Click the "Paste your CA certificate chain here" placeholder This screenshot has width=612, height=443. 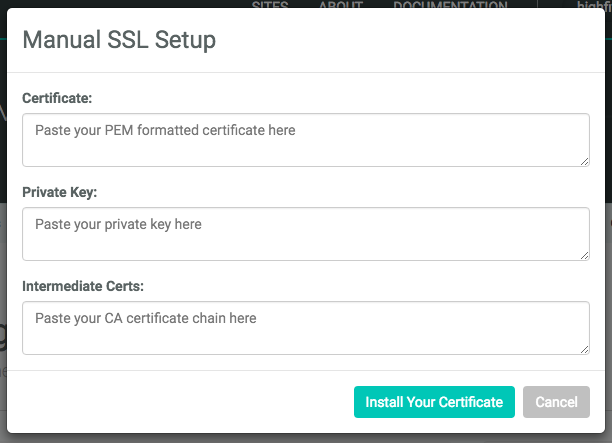(x=146, y=318)
